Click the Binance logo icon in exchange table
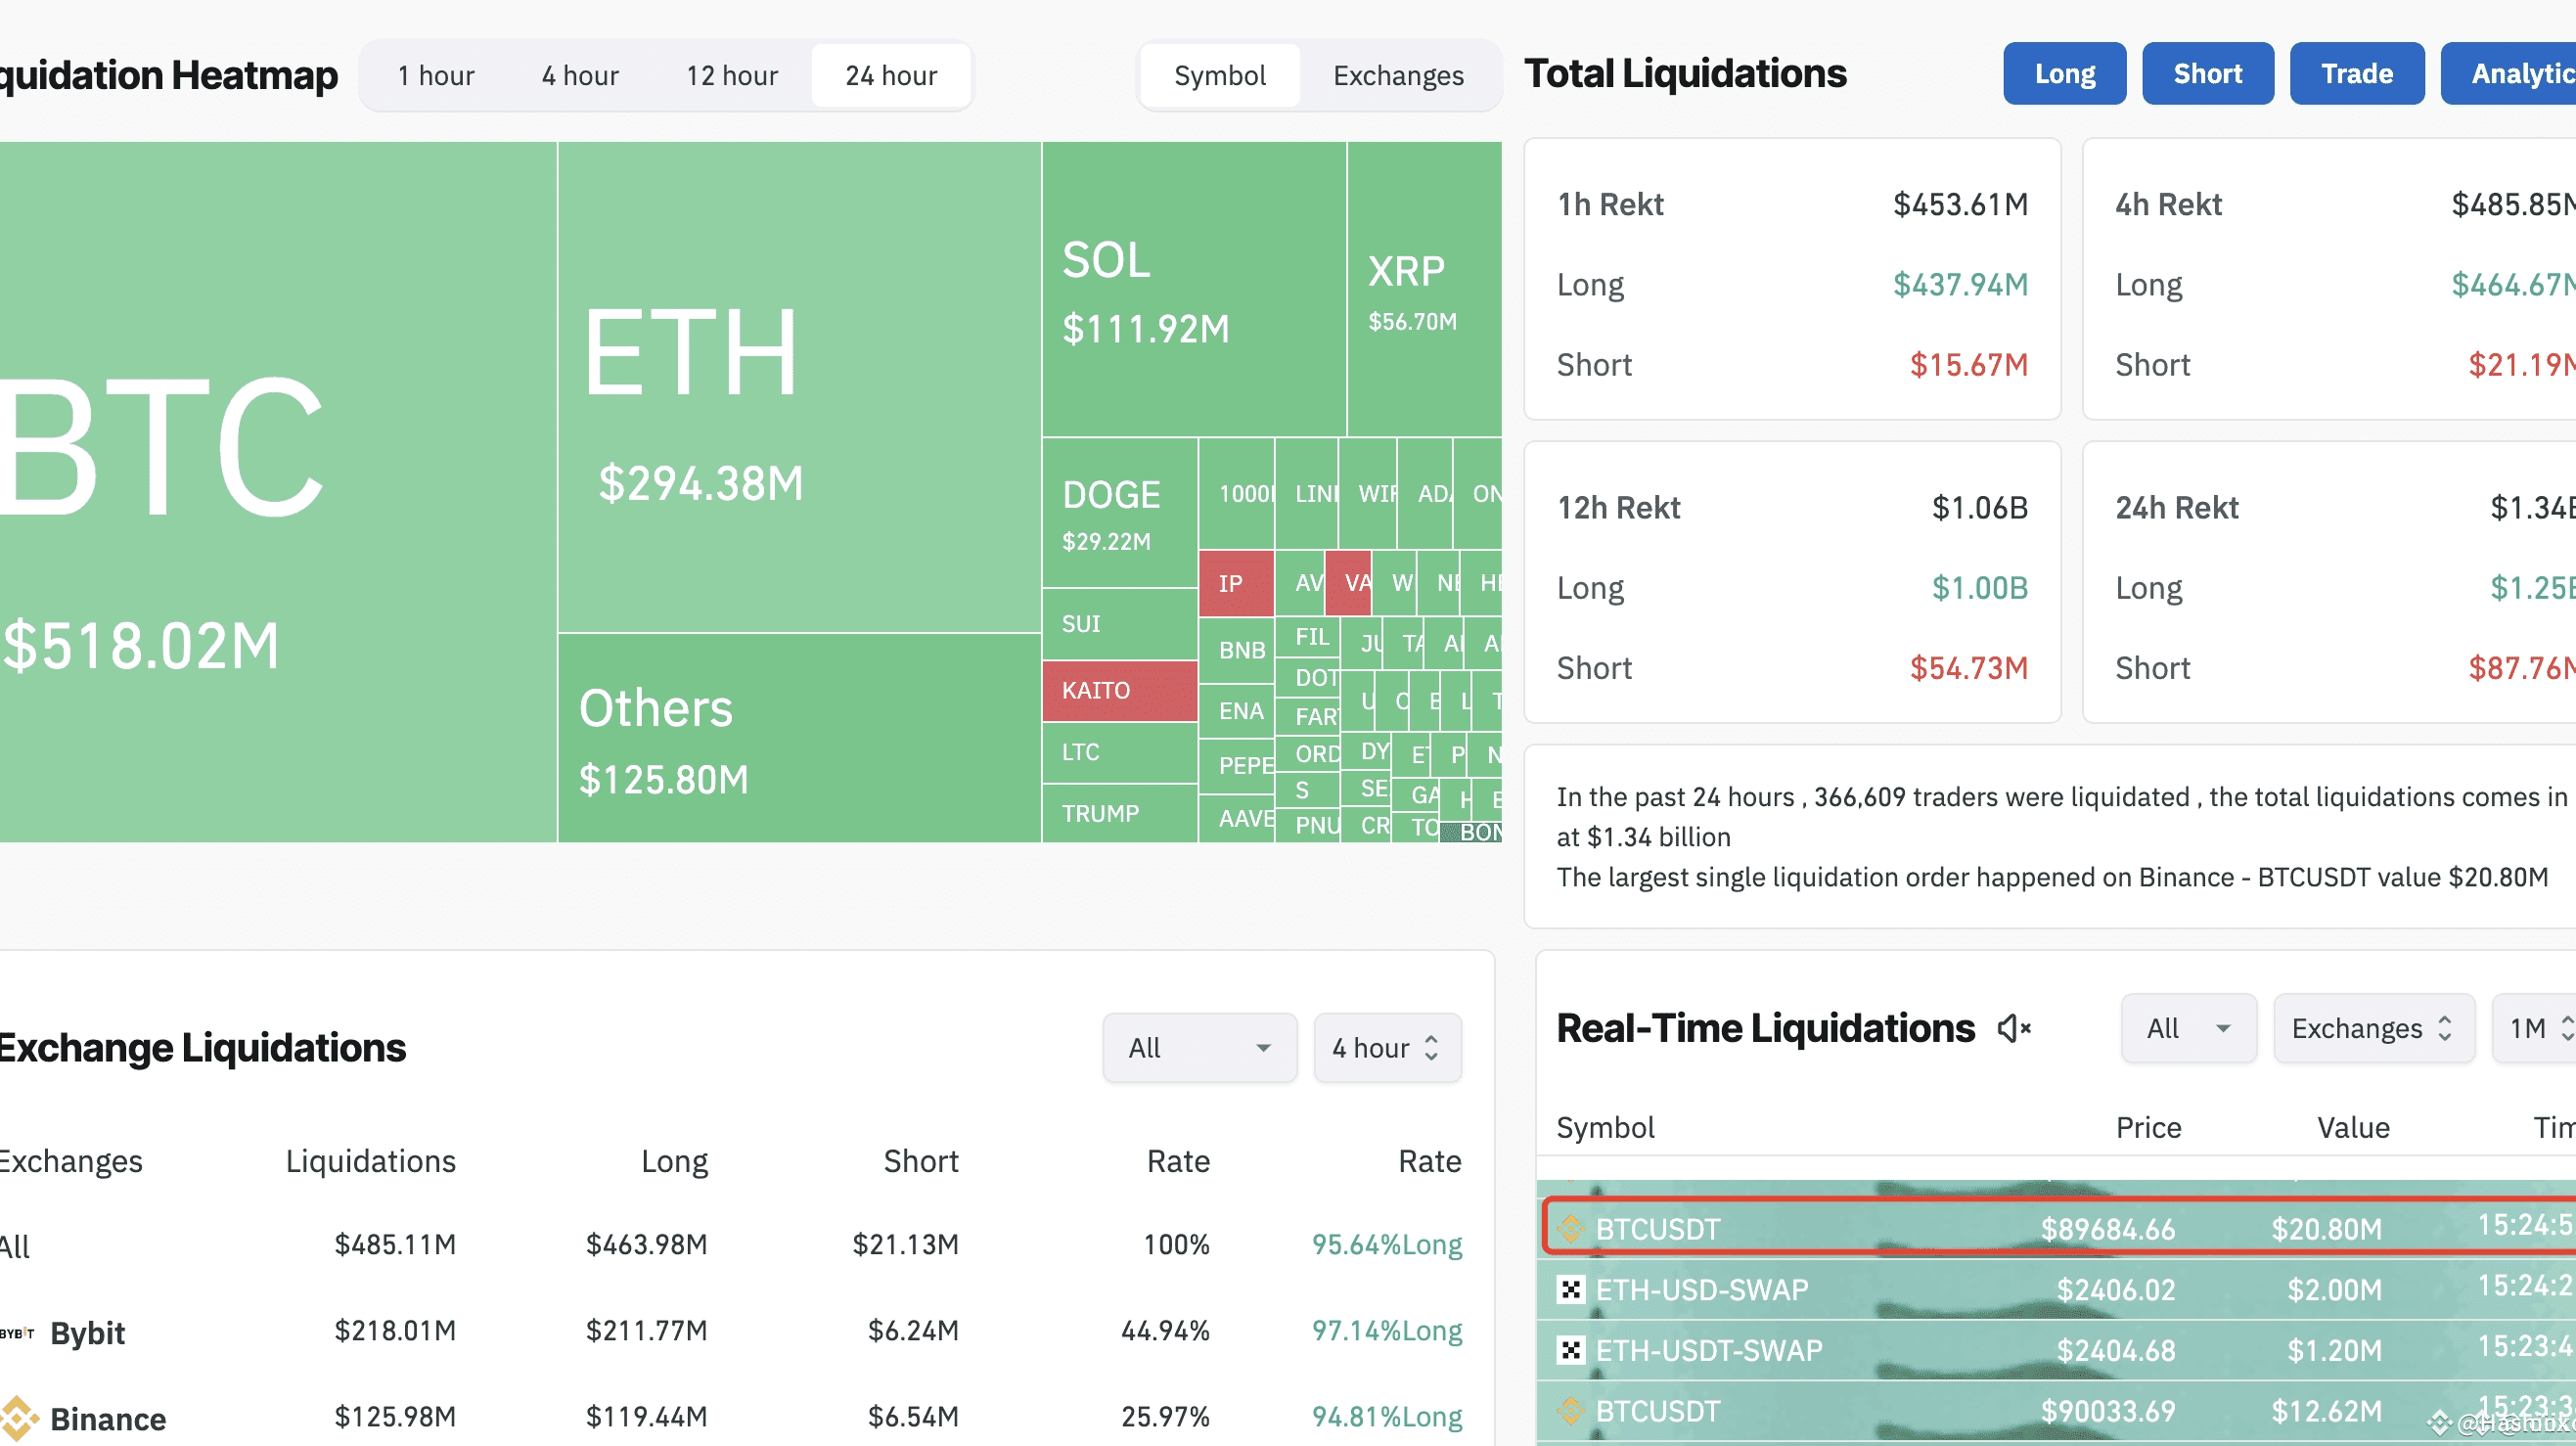 (x=18, y=1417)
